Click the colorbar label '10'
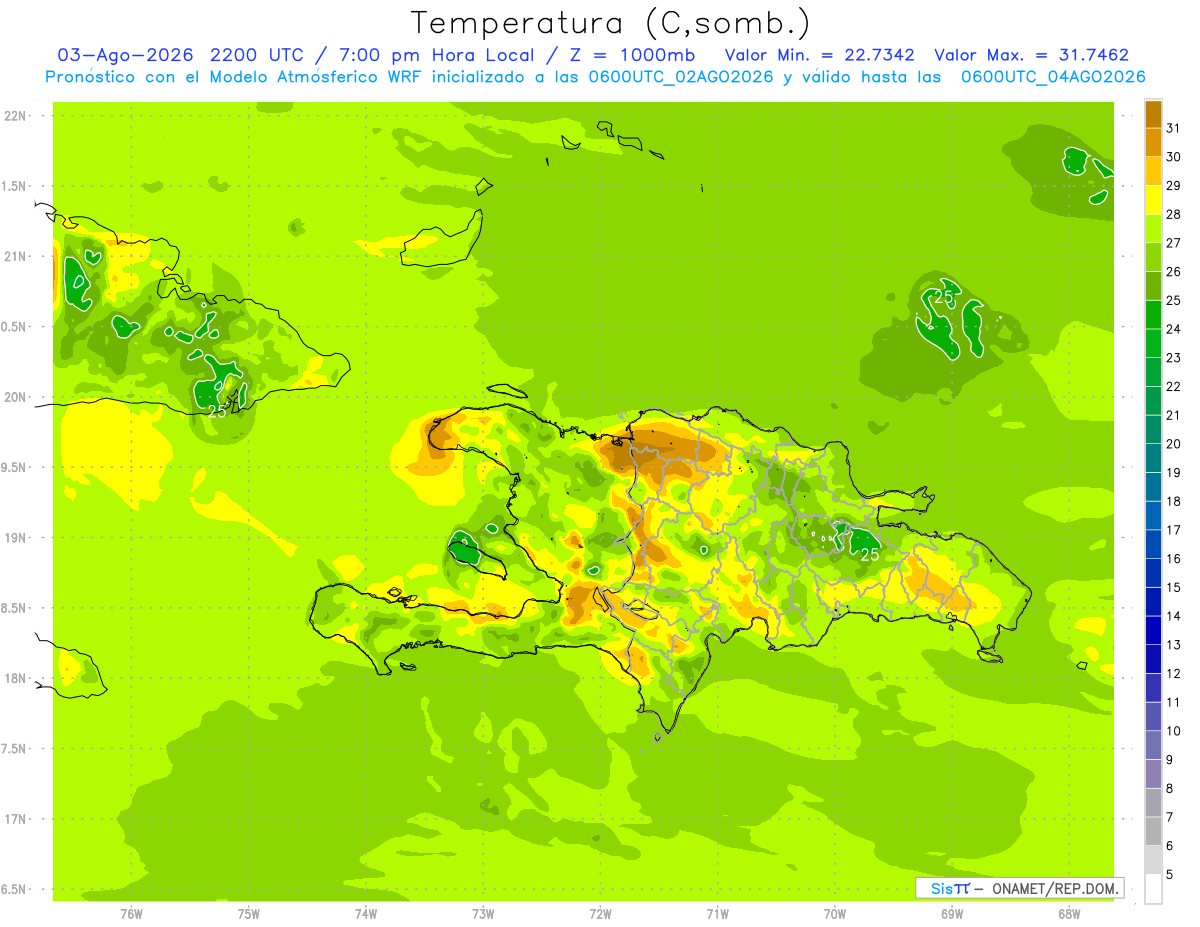1200x927 pixels. pyautogui.click(x=1174, y=731)
